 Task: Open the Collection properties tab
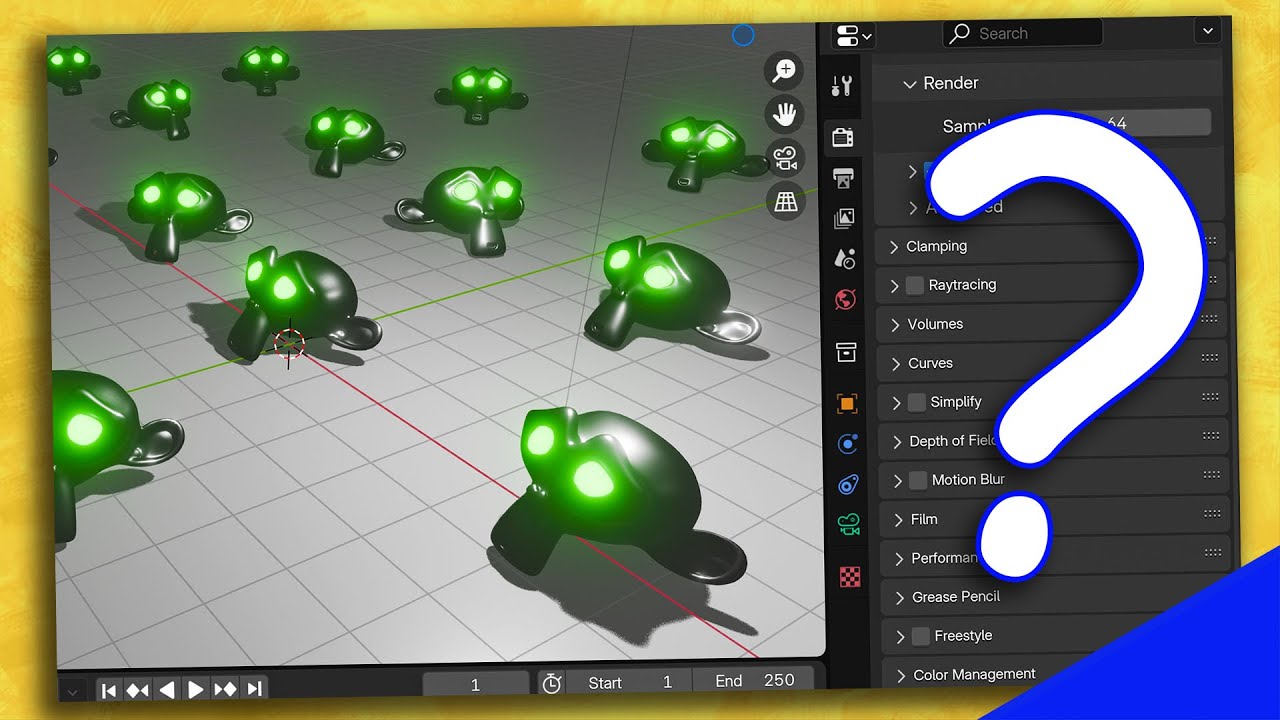[846, 352]
